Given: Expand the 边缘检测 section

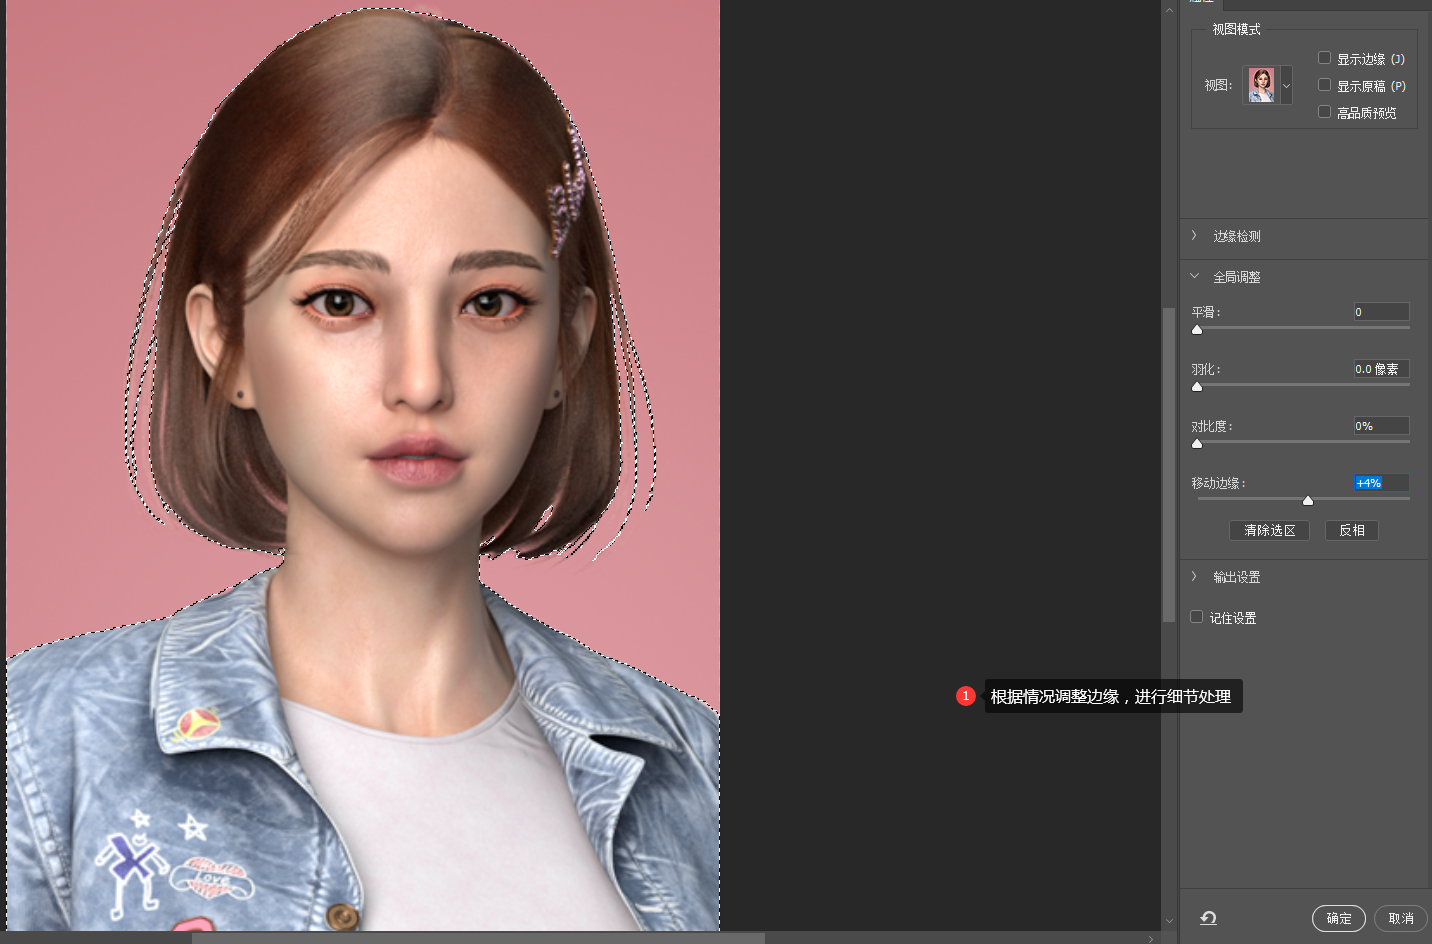Looking at the screenshot, I should pyautogui.click(x=1194, y=236).
